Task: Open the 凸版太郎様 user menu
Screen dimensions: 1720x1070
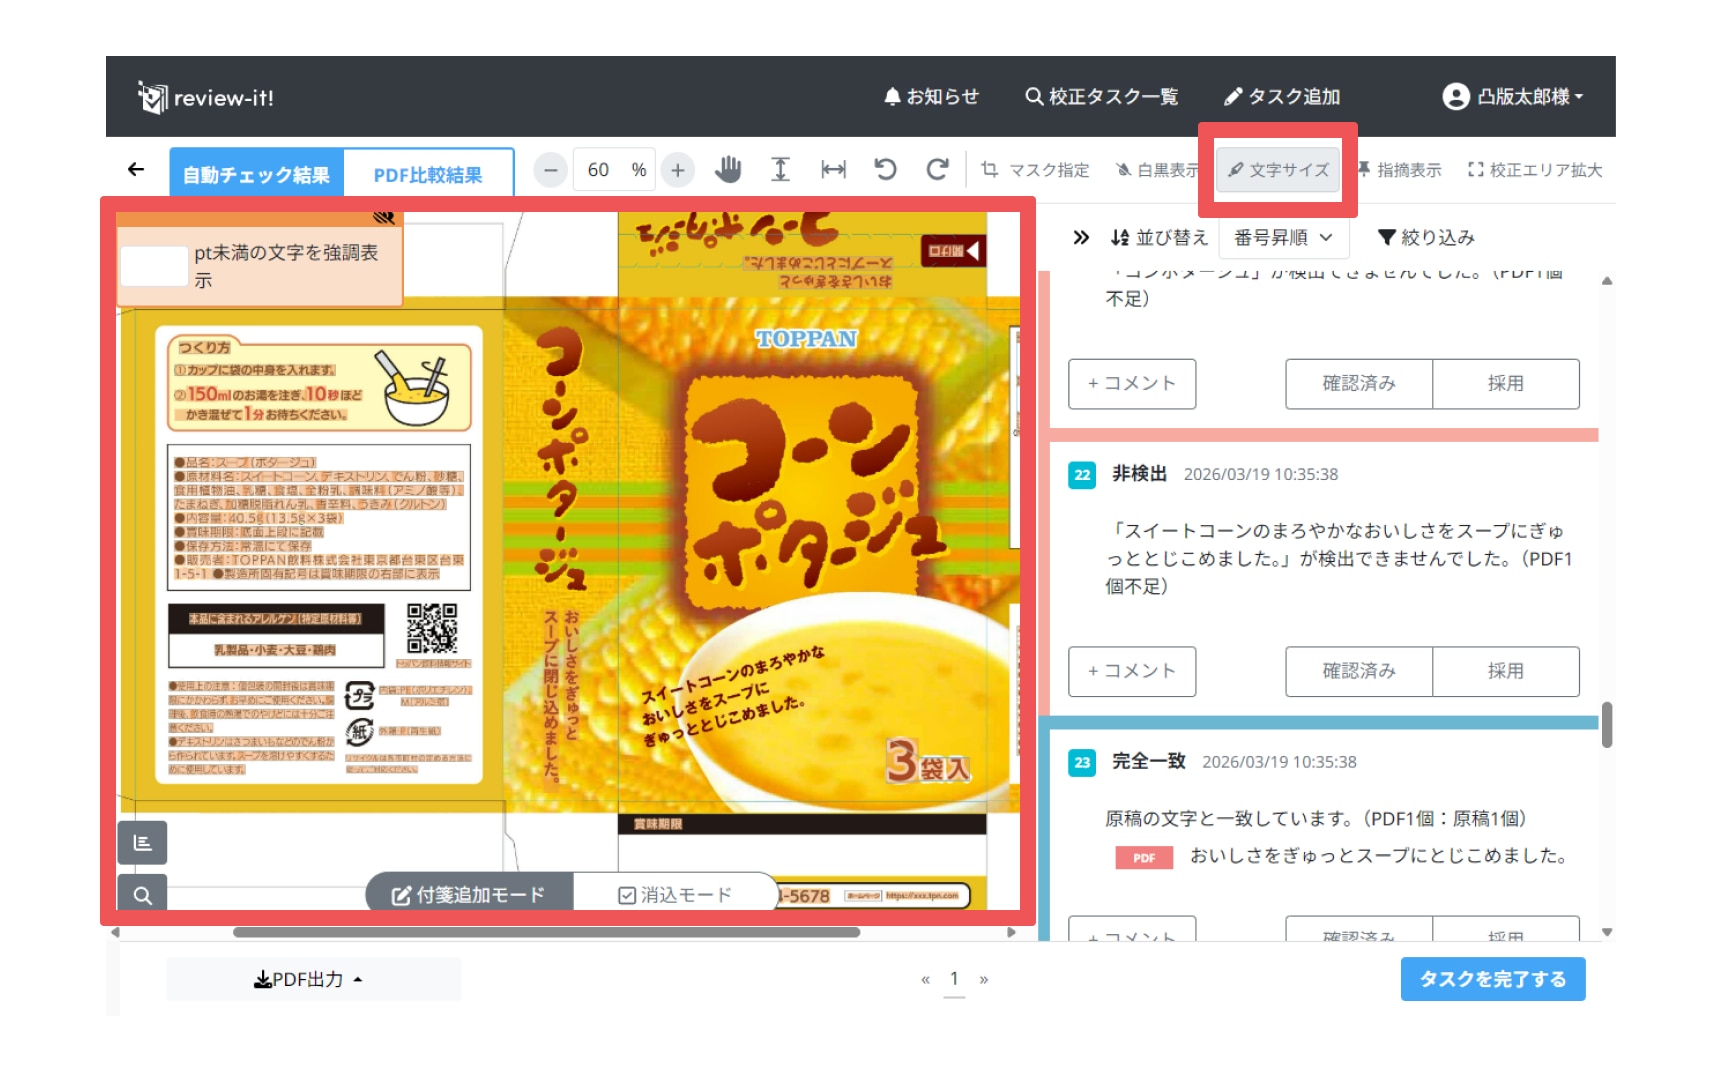Action: [x=1512, y=97]
